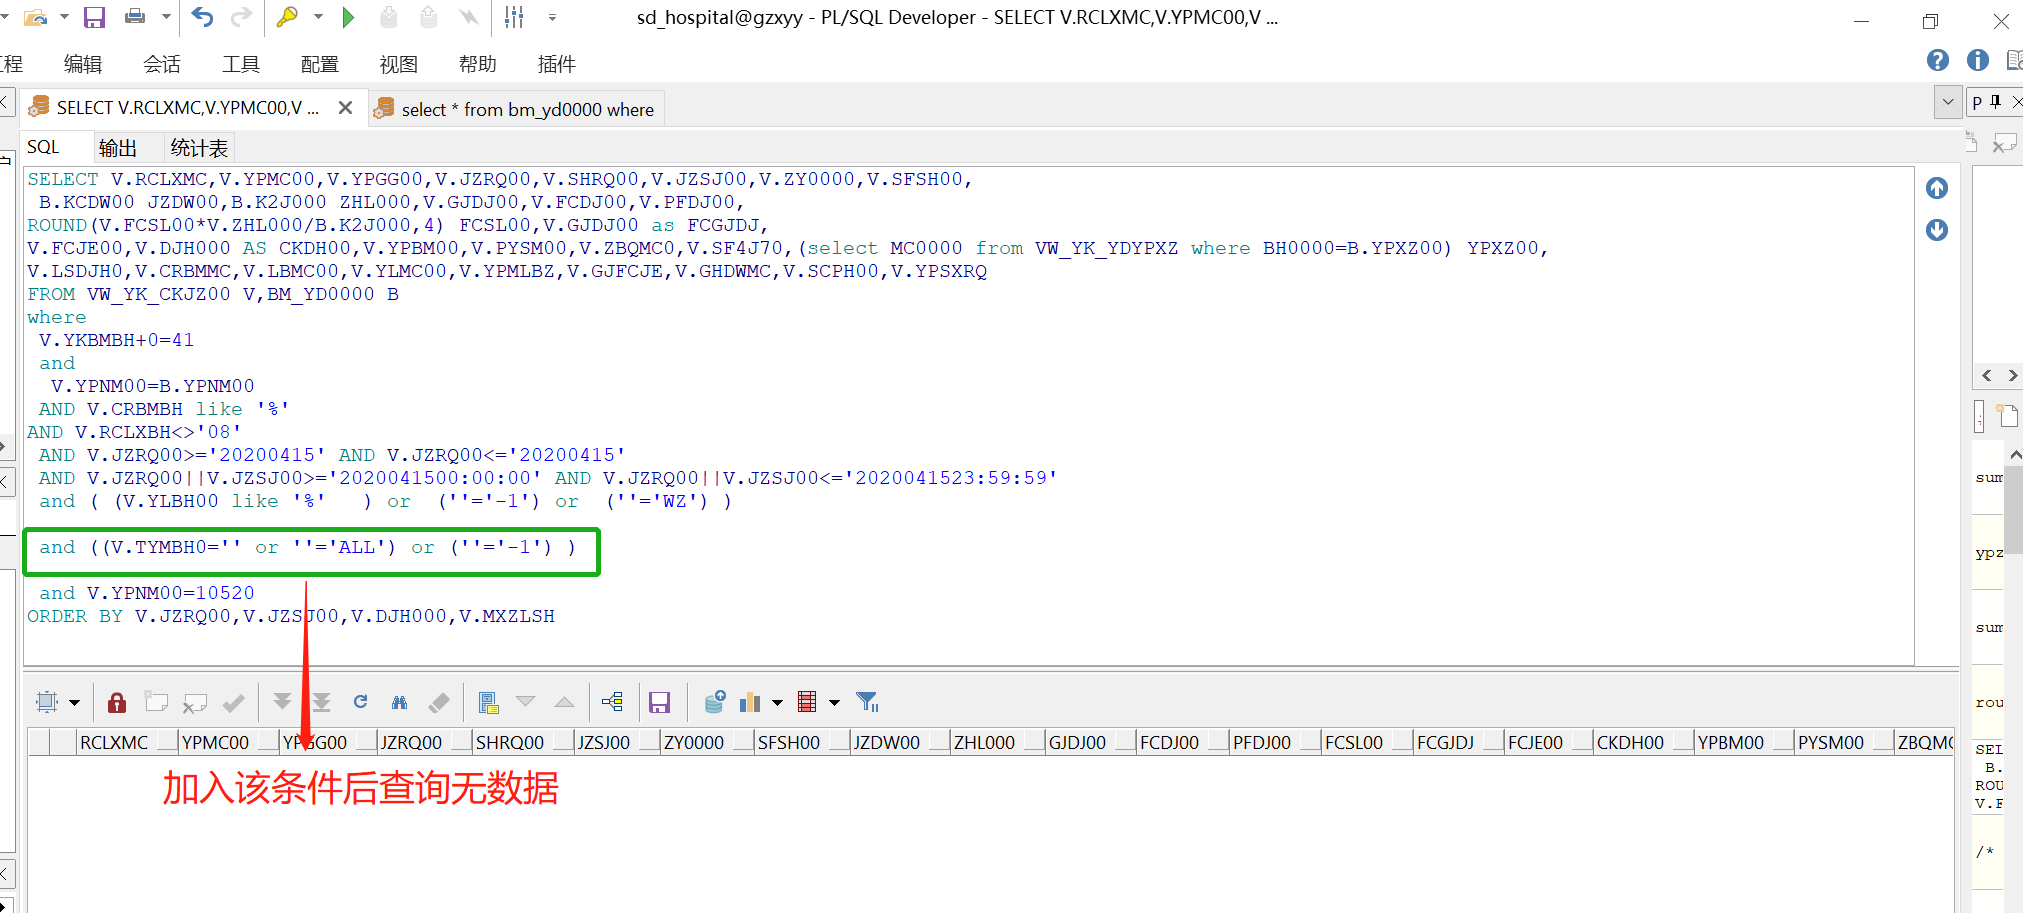The height and width of the screenshot is (913, 2023).
Task: Click the right side panel vertical scrollbar thumb
Action: (2015, 510)
